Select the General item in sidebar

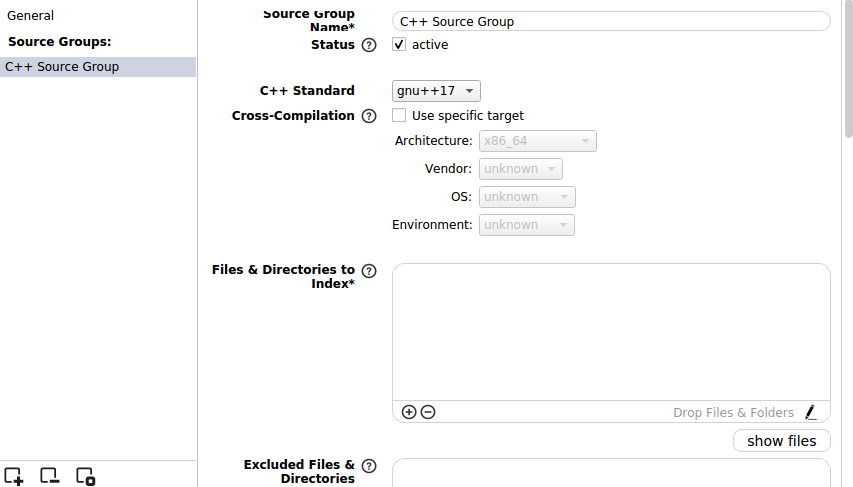31,16
